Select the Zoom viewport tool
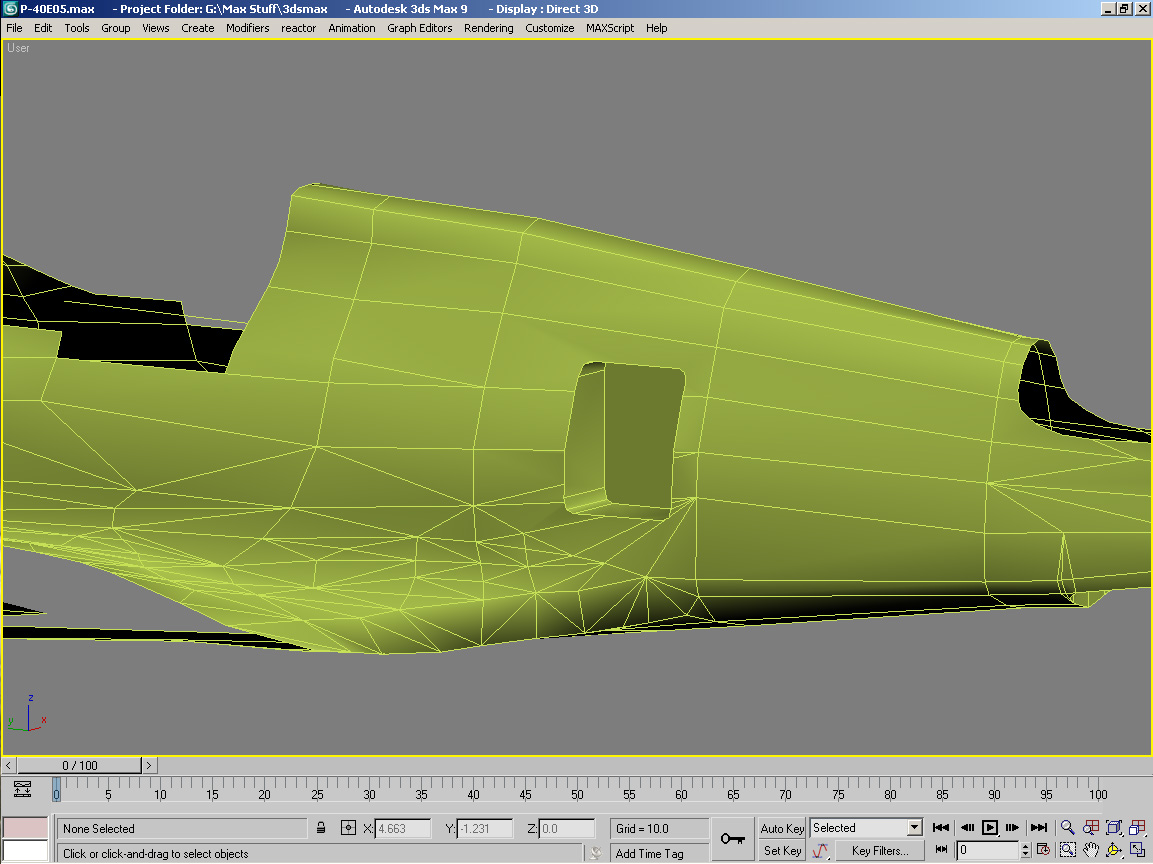 [1068, 827]
